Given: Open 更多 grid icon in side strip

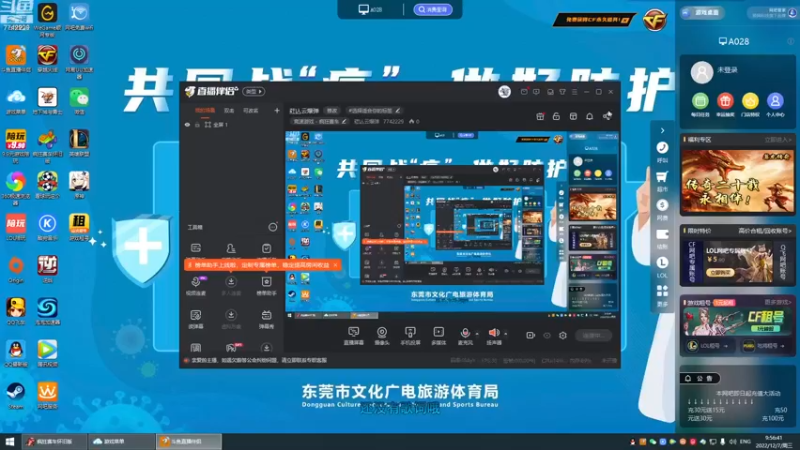Looking at the screenshot, I should 662,296.
